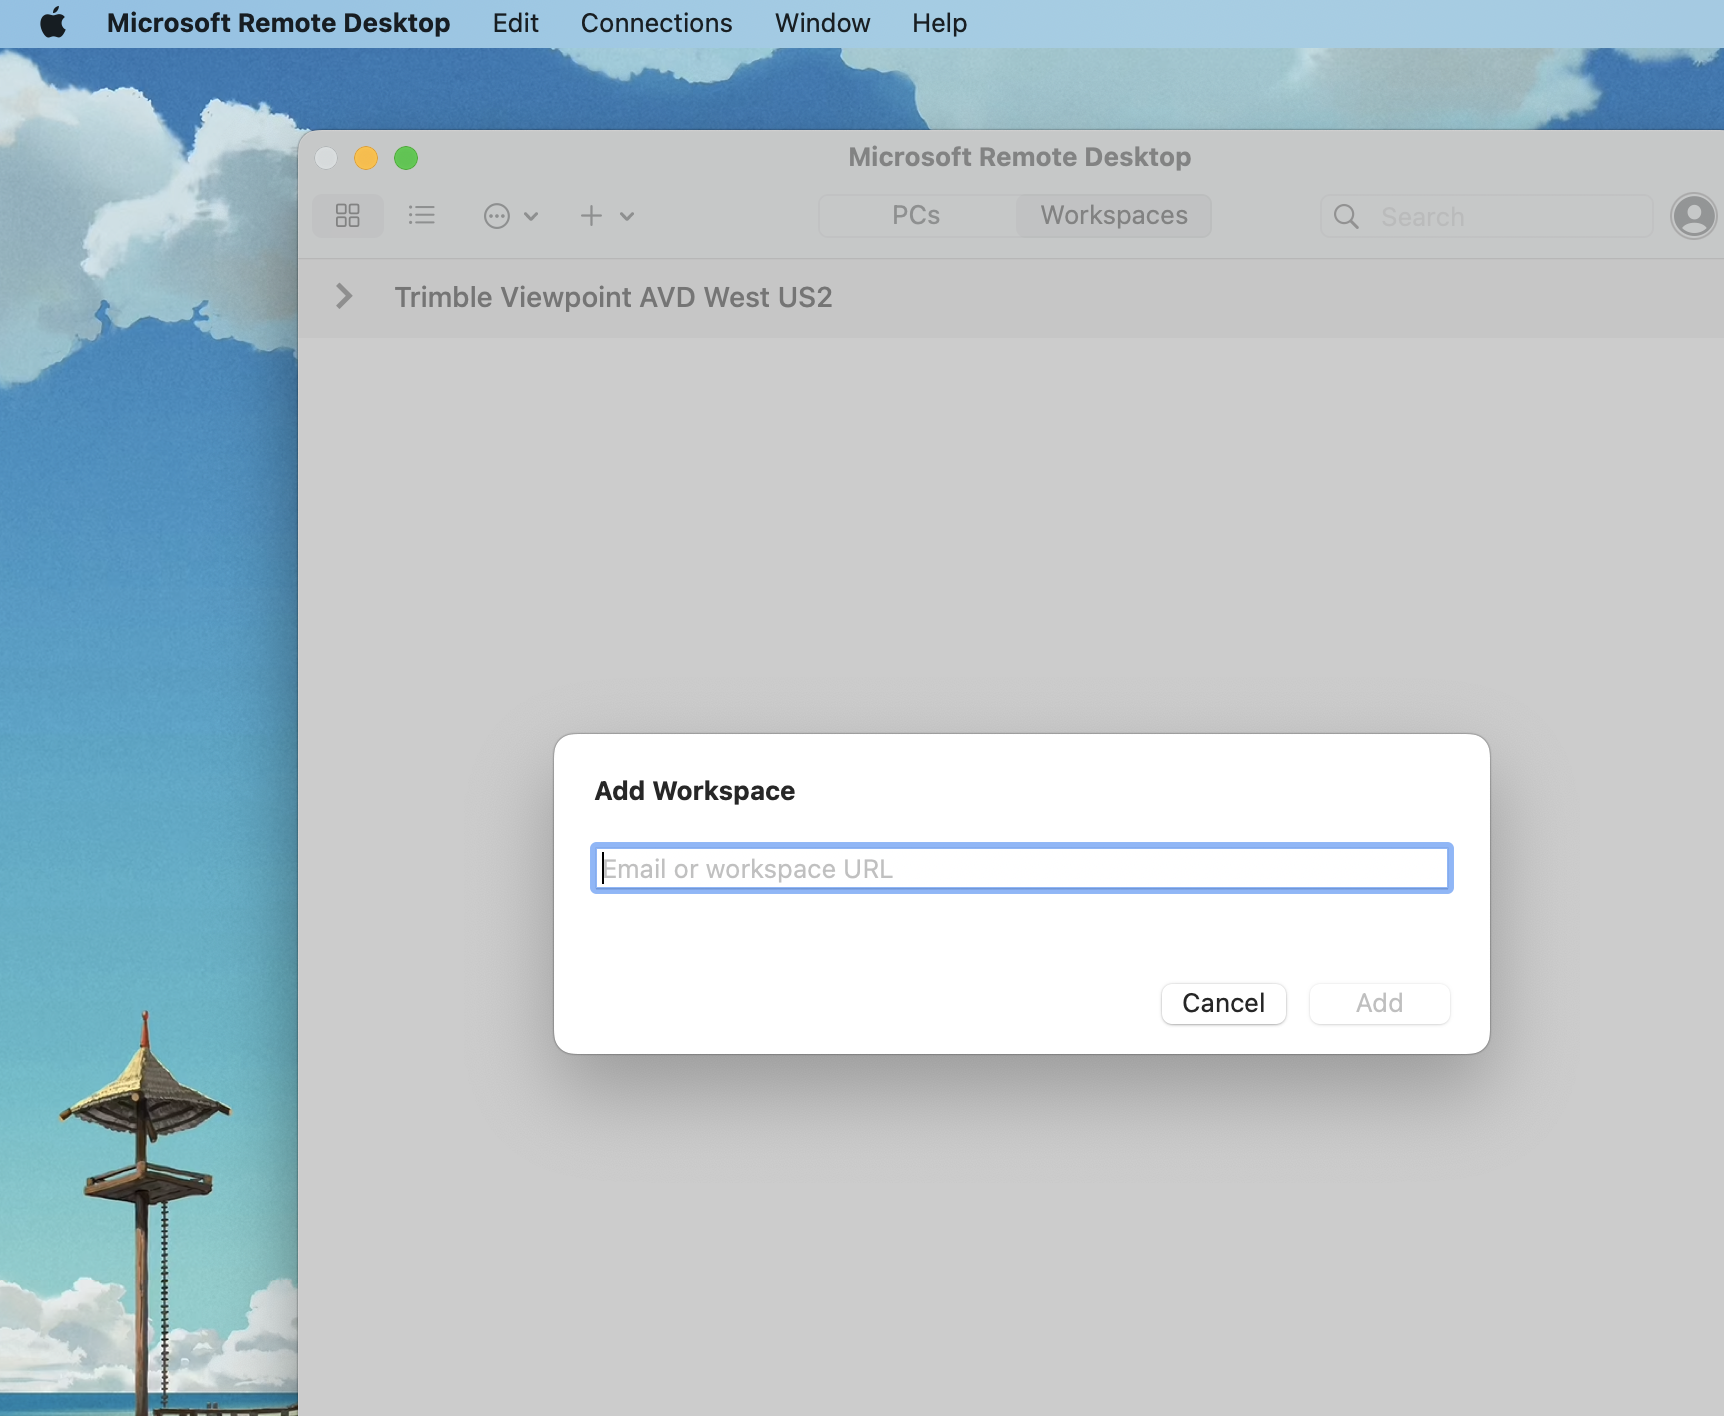Open the ellipsis actions dropdown
The width and height of the screenshot is (1724, 1416).
511,216
